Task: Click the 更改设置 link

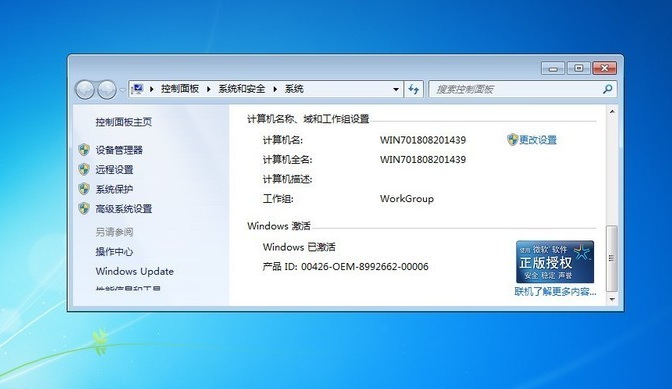Action: pos(538,140)
